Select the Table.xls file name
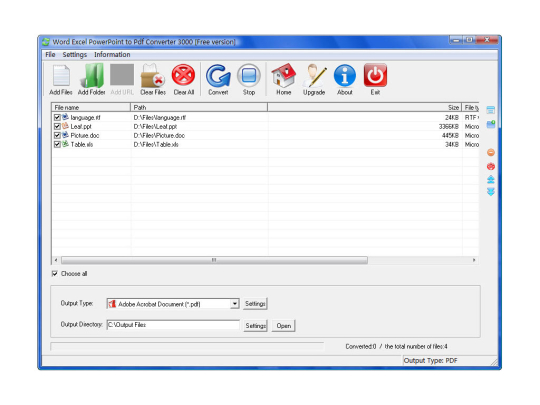 [x=82, y=144]
